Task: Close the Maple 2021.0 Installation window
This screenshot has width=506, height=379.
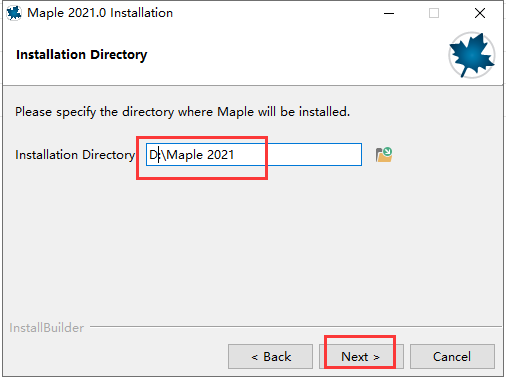Action: pos(480,13)
